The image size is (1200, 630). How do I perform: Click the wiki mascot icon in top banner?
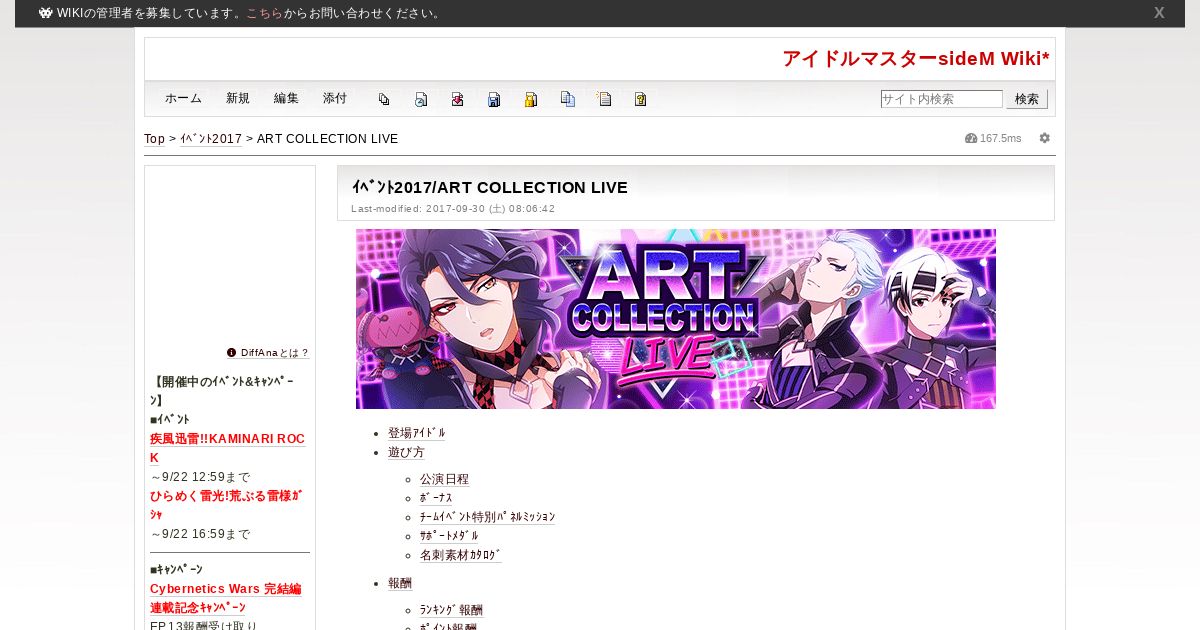click(x=46, y=13)
